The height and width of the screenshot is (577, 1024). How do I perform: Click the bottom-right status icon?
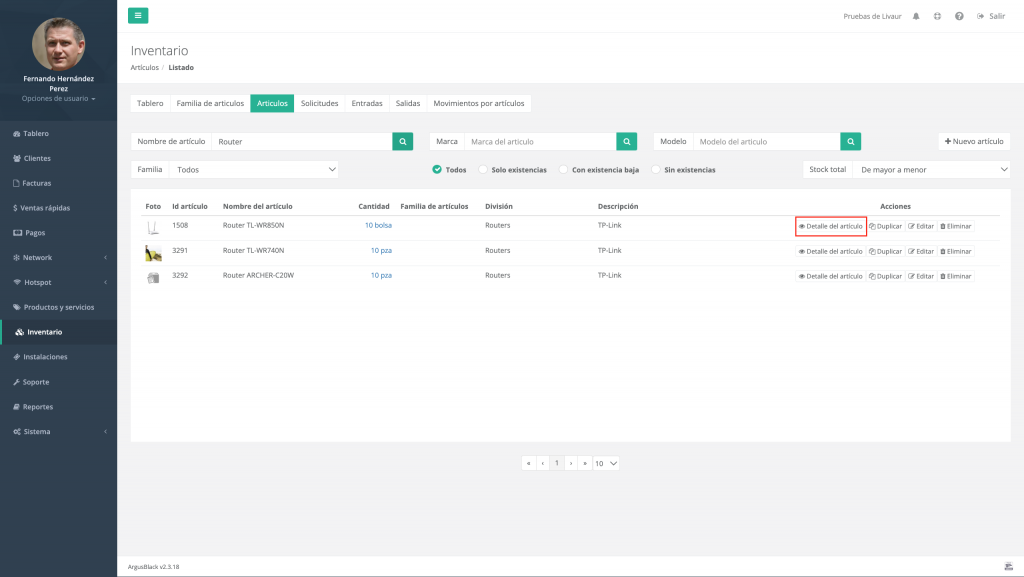point(1008,566)
